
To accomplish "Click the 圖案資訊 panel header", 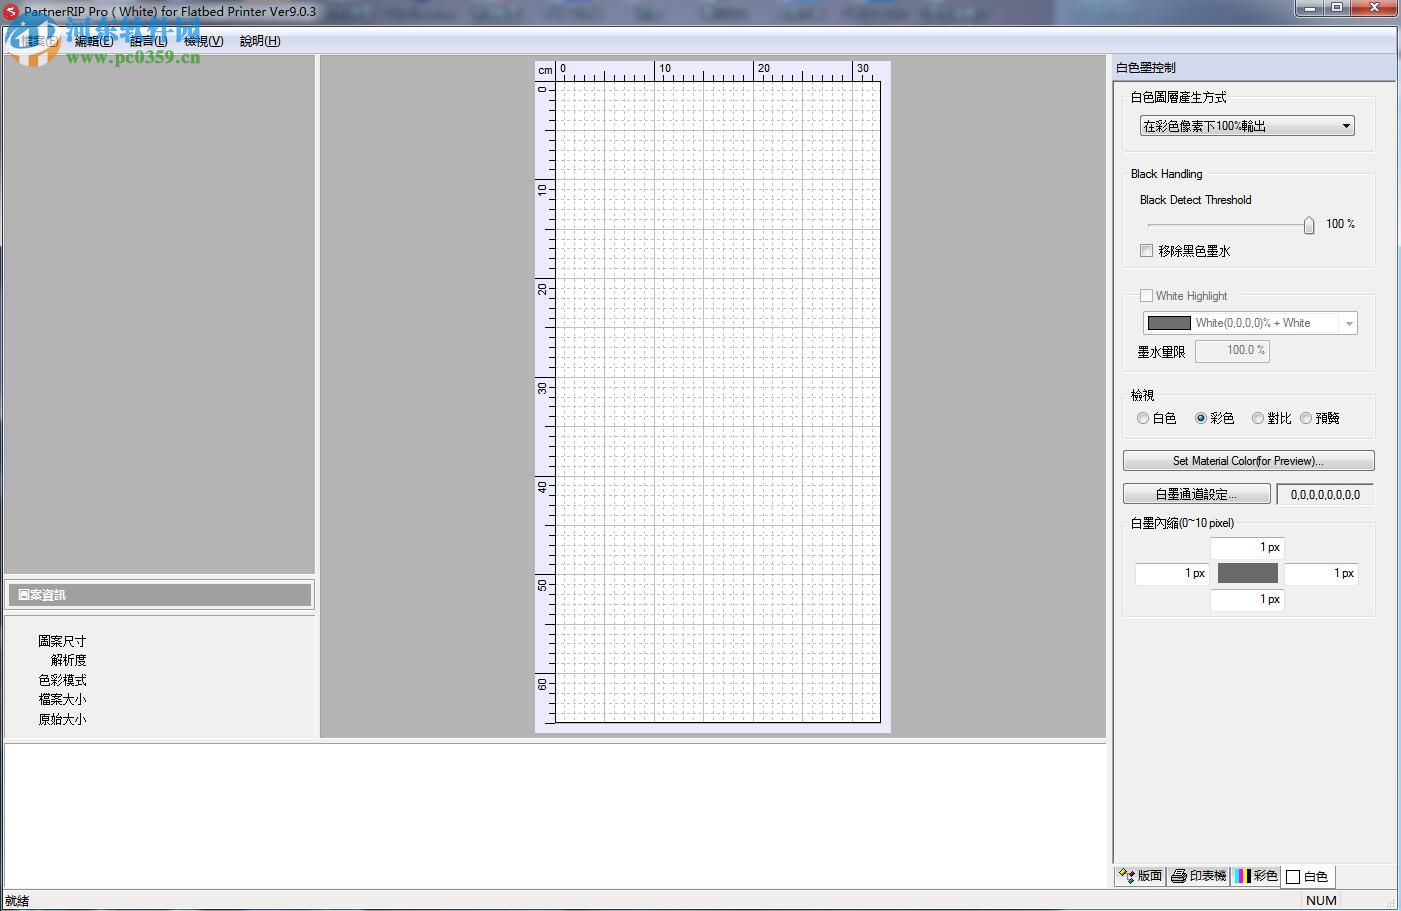I will (x=160, y=595).
